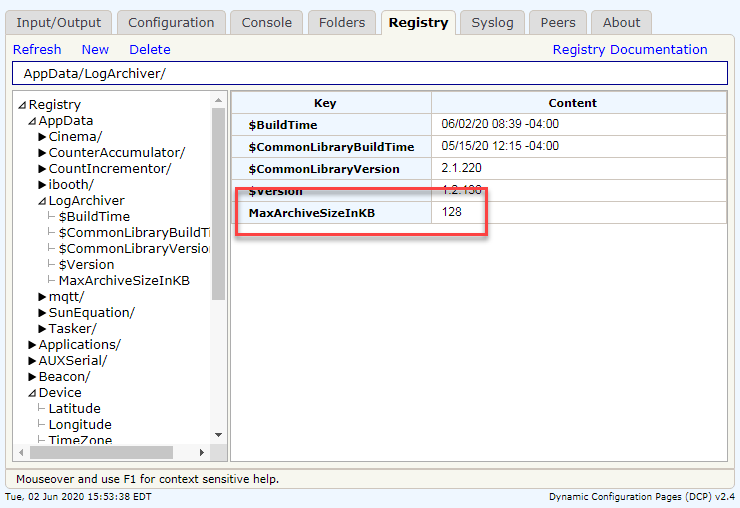The height and width of the screenshot is (508, 740).
Task: Click the New registry key link
Action: click(95, 50)
